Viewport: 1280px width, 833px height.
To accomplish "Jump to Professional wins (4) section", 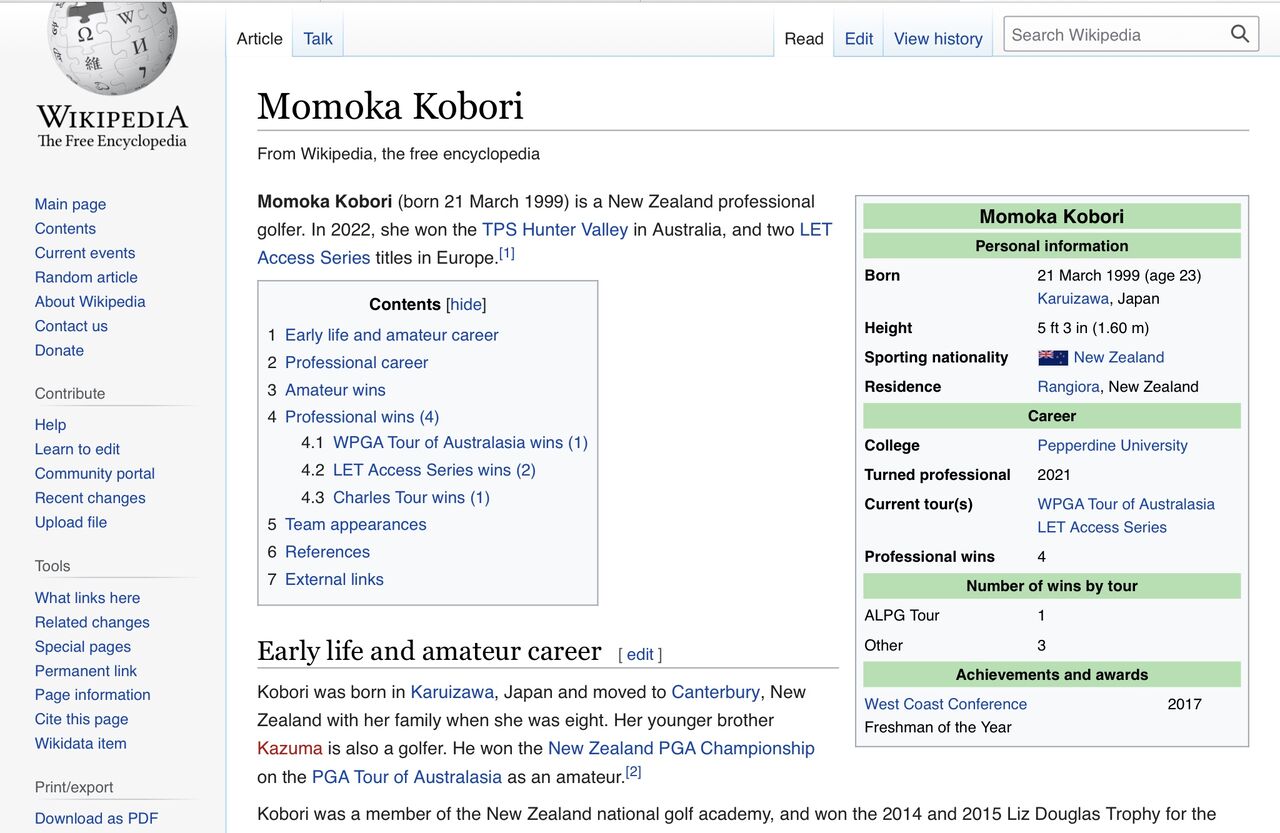I will click(362, 417).
